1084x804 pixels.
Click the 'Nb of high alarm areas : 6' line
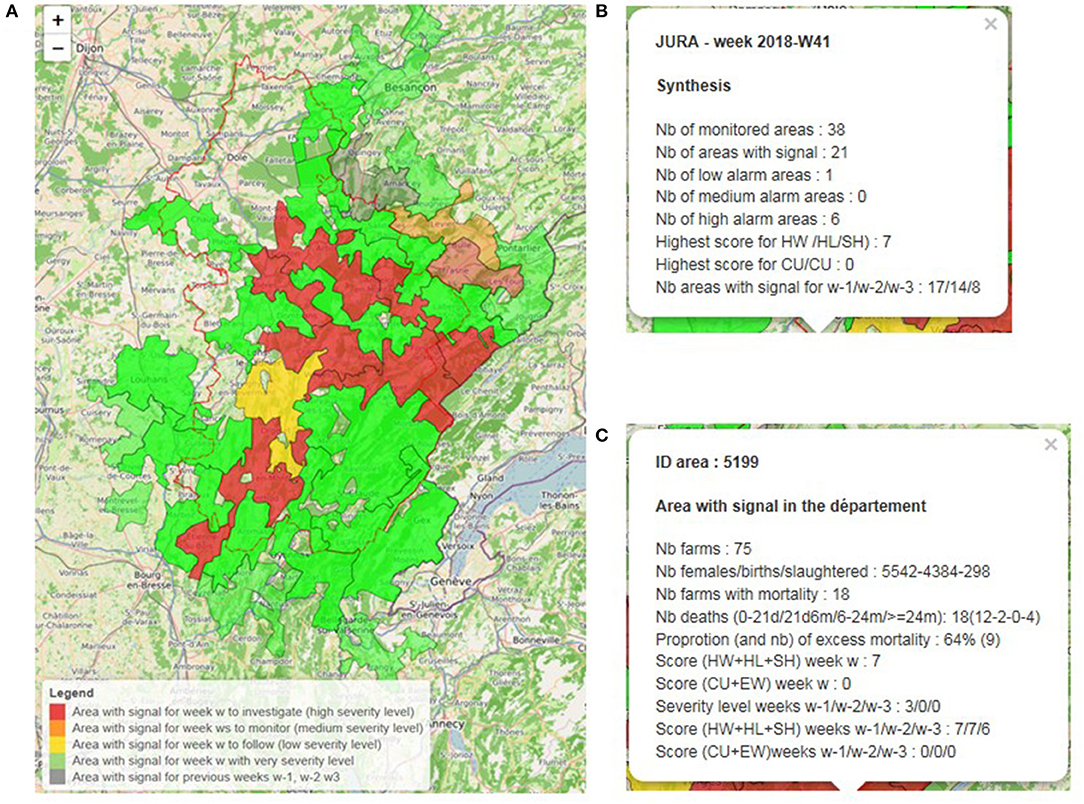[x=747, y=219]
